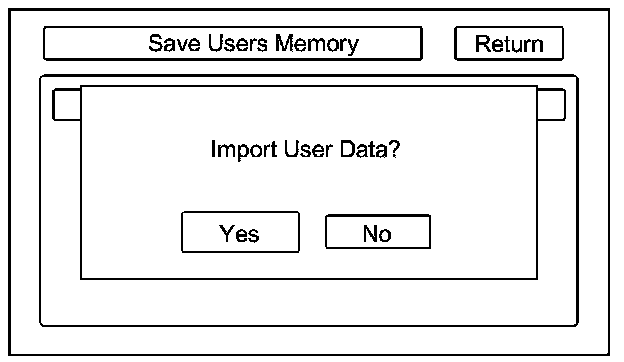Screen dimensions: 624x362
Task: Choose Yes in the Import User Data dialog
Action: tap(240, 232)
